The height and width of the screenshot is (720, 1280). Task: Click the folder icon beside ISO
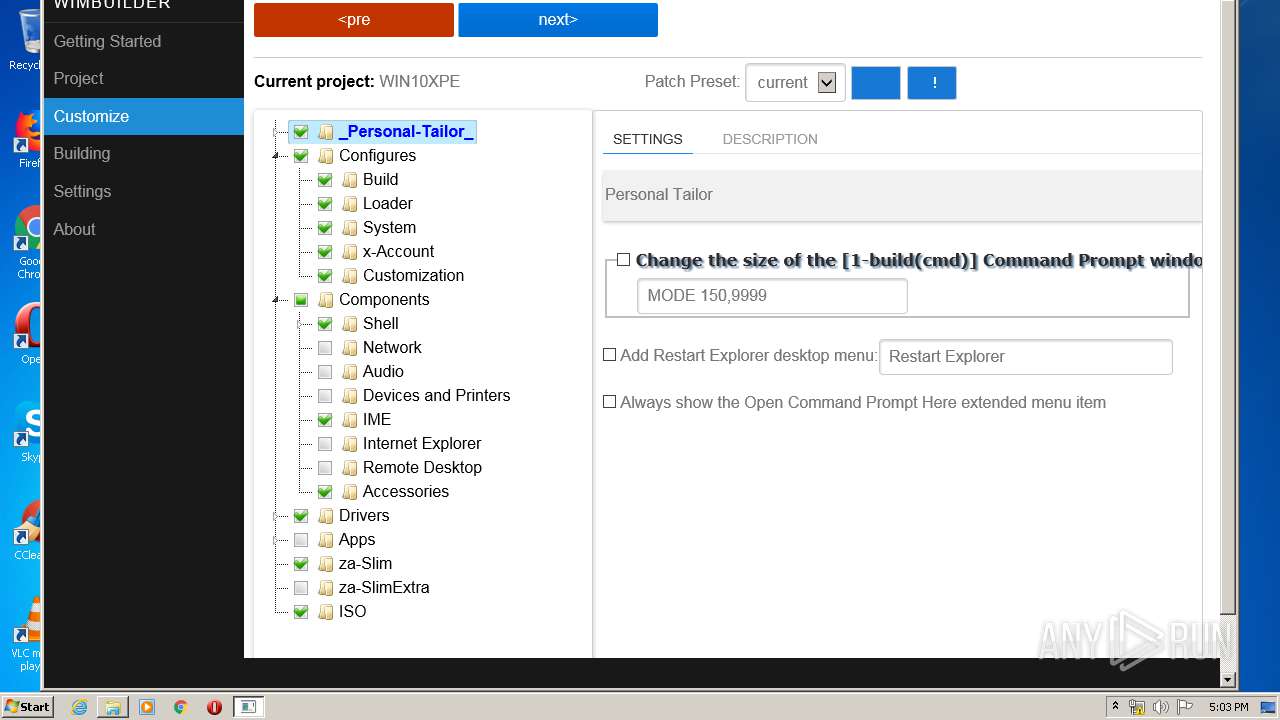[x=325, y=612]
